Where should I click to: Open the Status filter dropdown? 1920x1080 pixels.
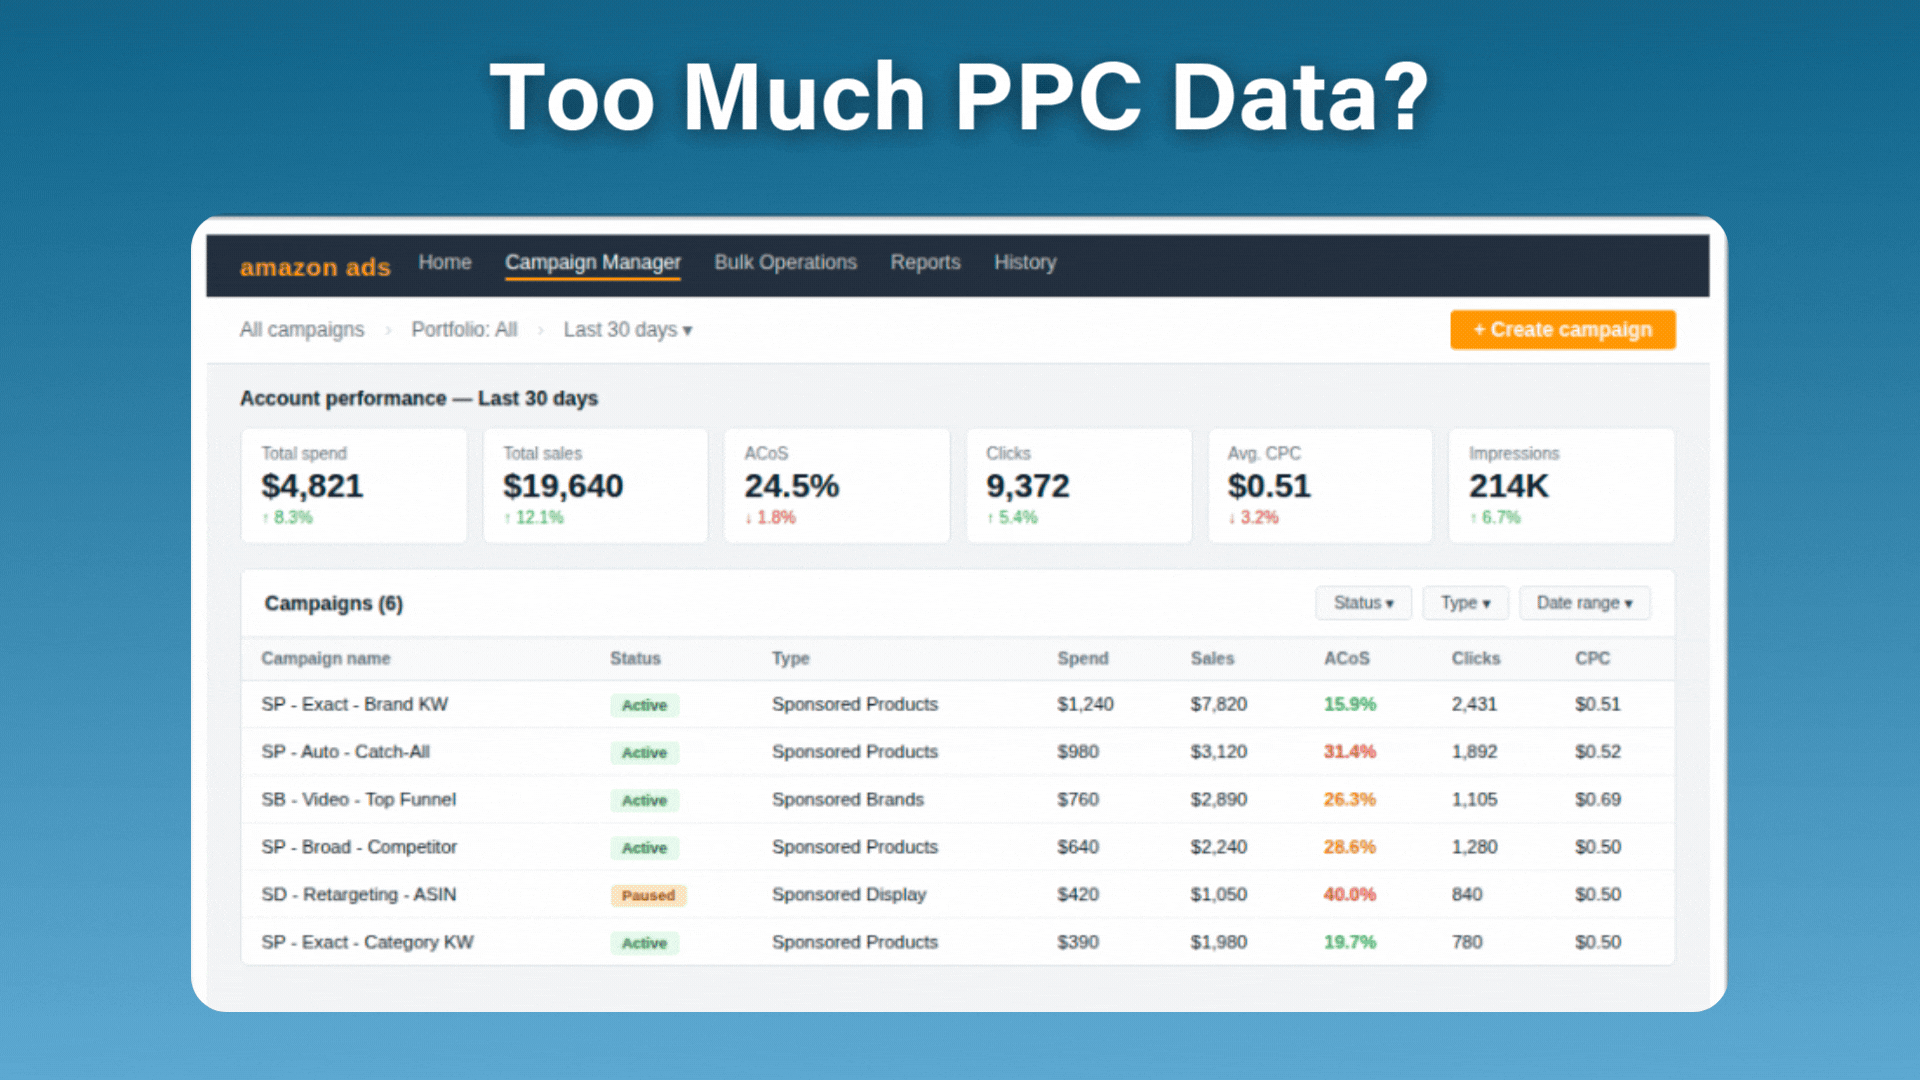1363,603
